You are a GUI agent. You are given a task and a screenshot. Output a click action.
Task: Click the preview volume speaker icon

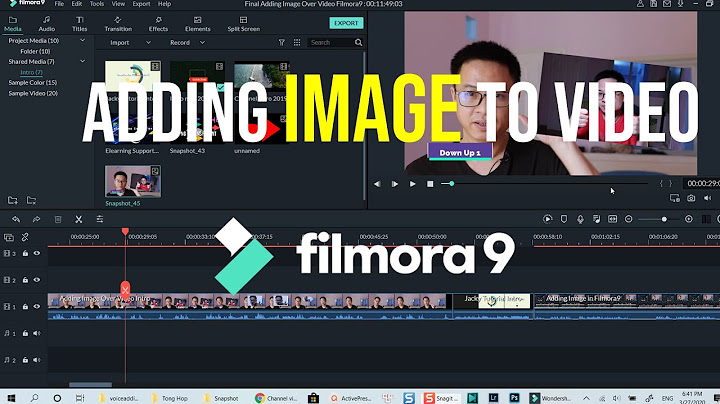click(x=708, y=198)
